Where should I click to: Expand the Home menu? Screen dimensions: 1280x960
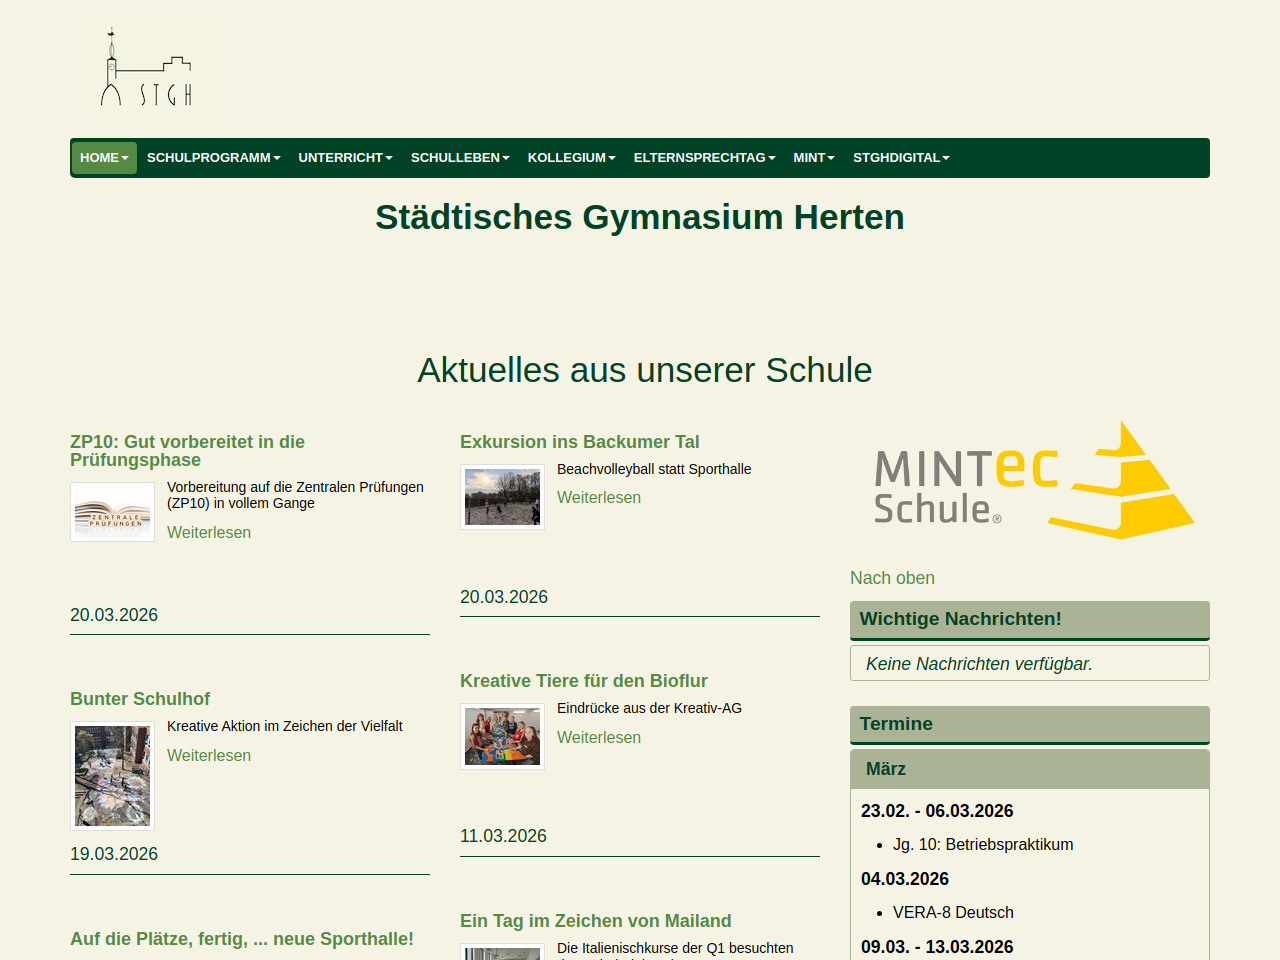(104, 158)
